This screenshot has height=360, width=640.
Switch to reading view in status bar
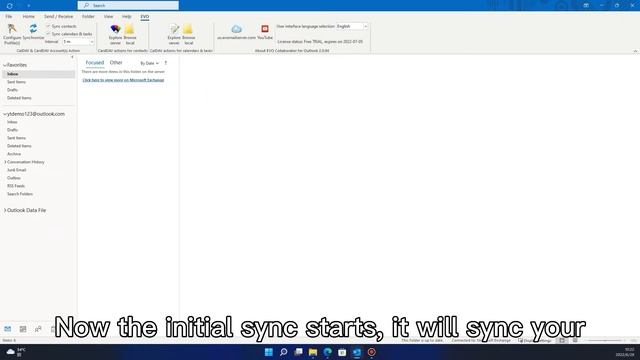[x=575, y=340]
